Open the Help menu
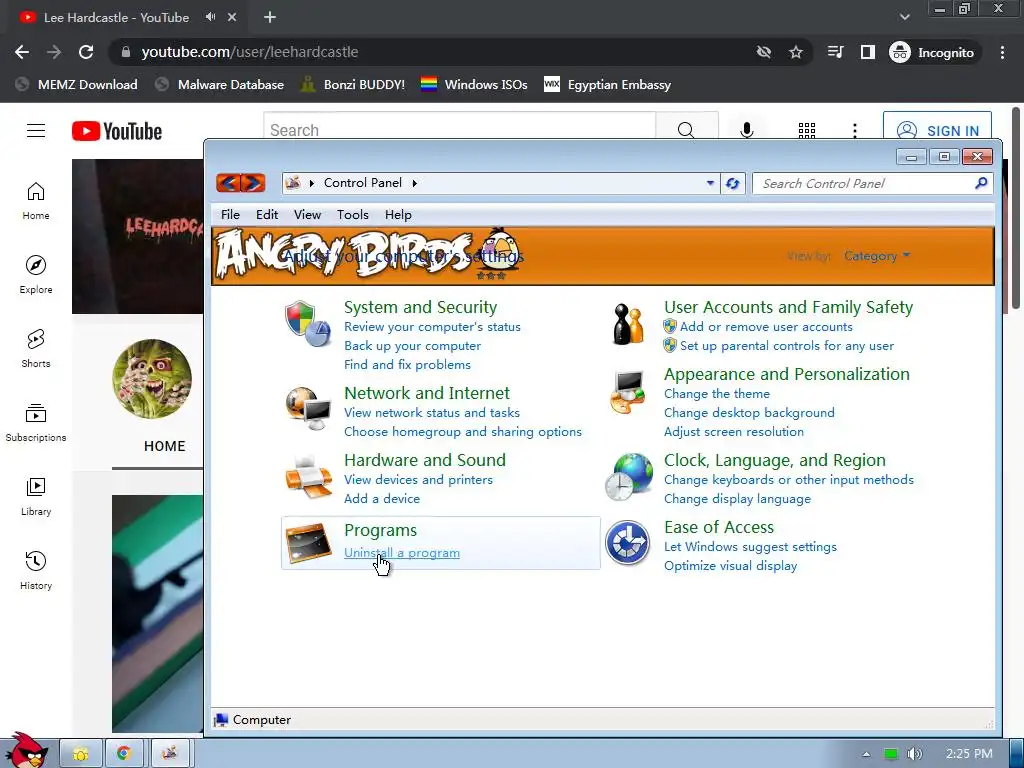 (x=398, y=215)
